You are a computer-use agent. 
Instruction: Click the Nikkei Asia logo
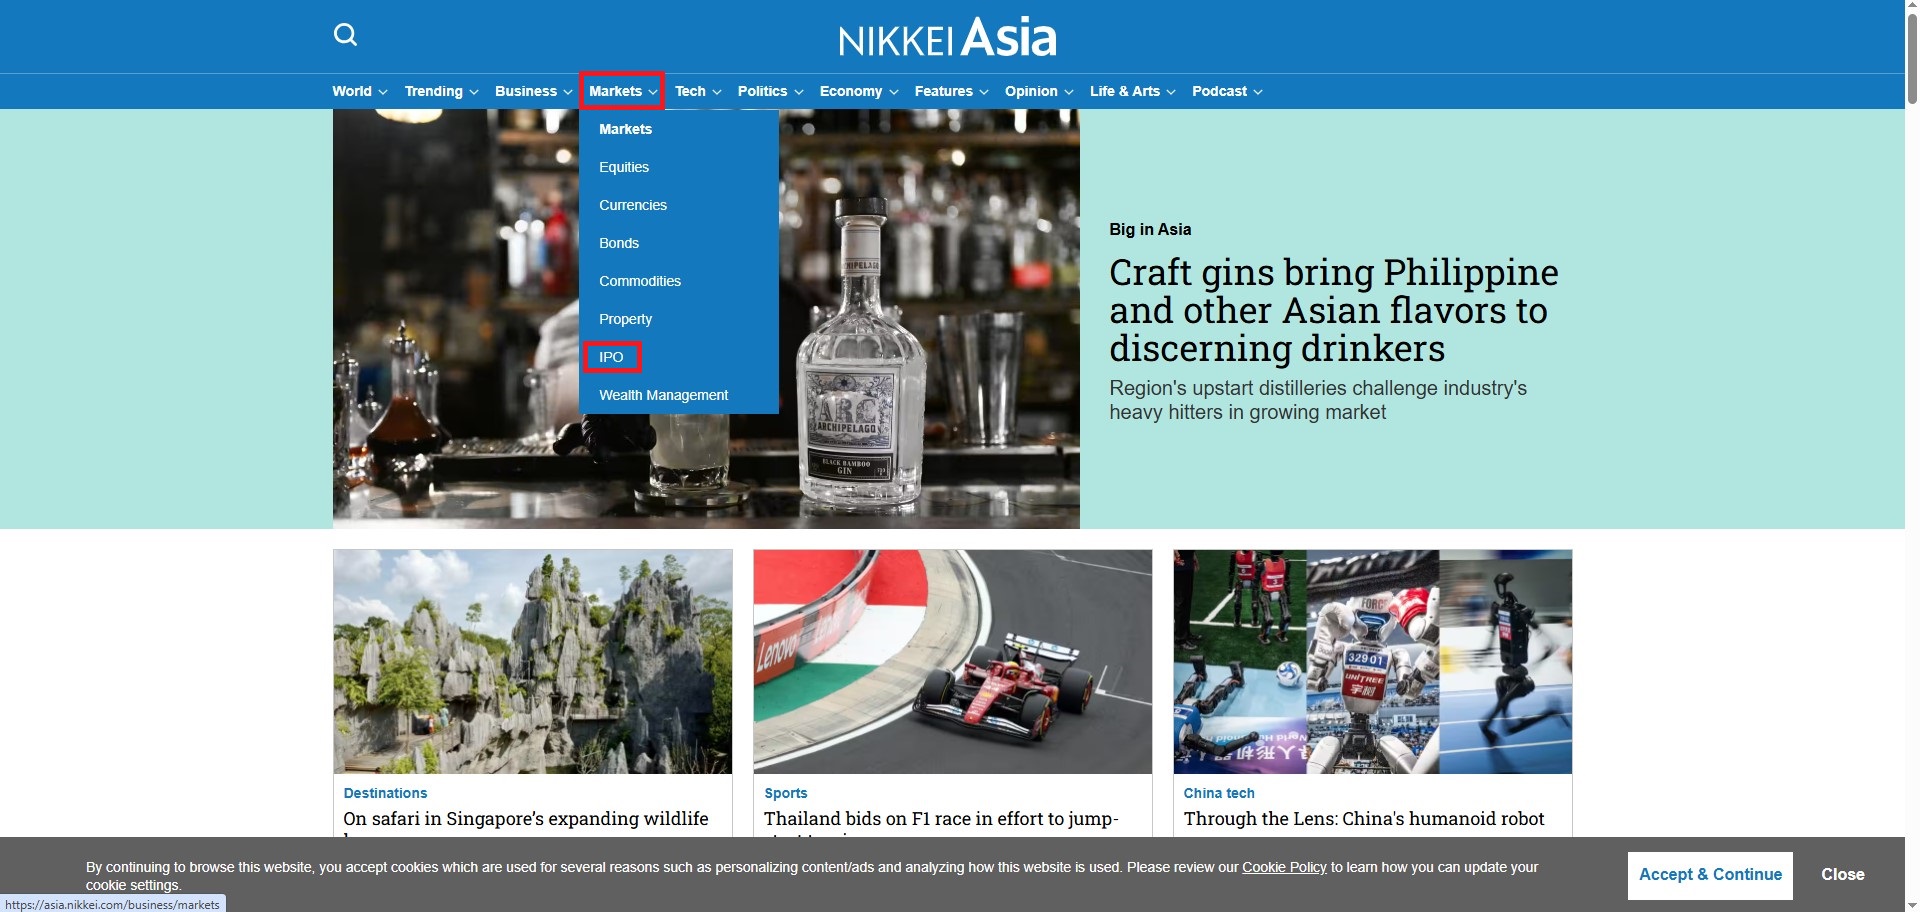pyautogui.click(x=947, y=38)
